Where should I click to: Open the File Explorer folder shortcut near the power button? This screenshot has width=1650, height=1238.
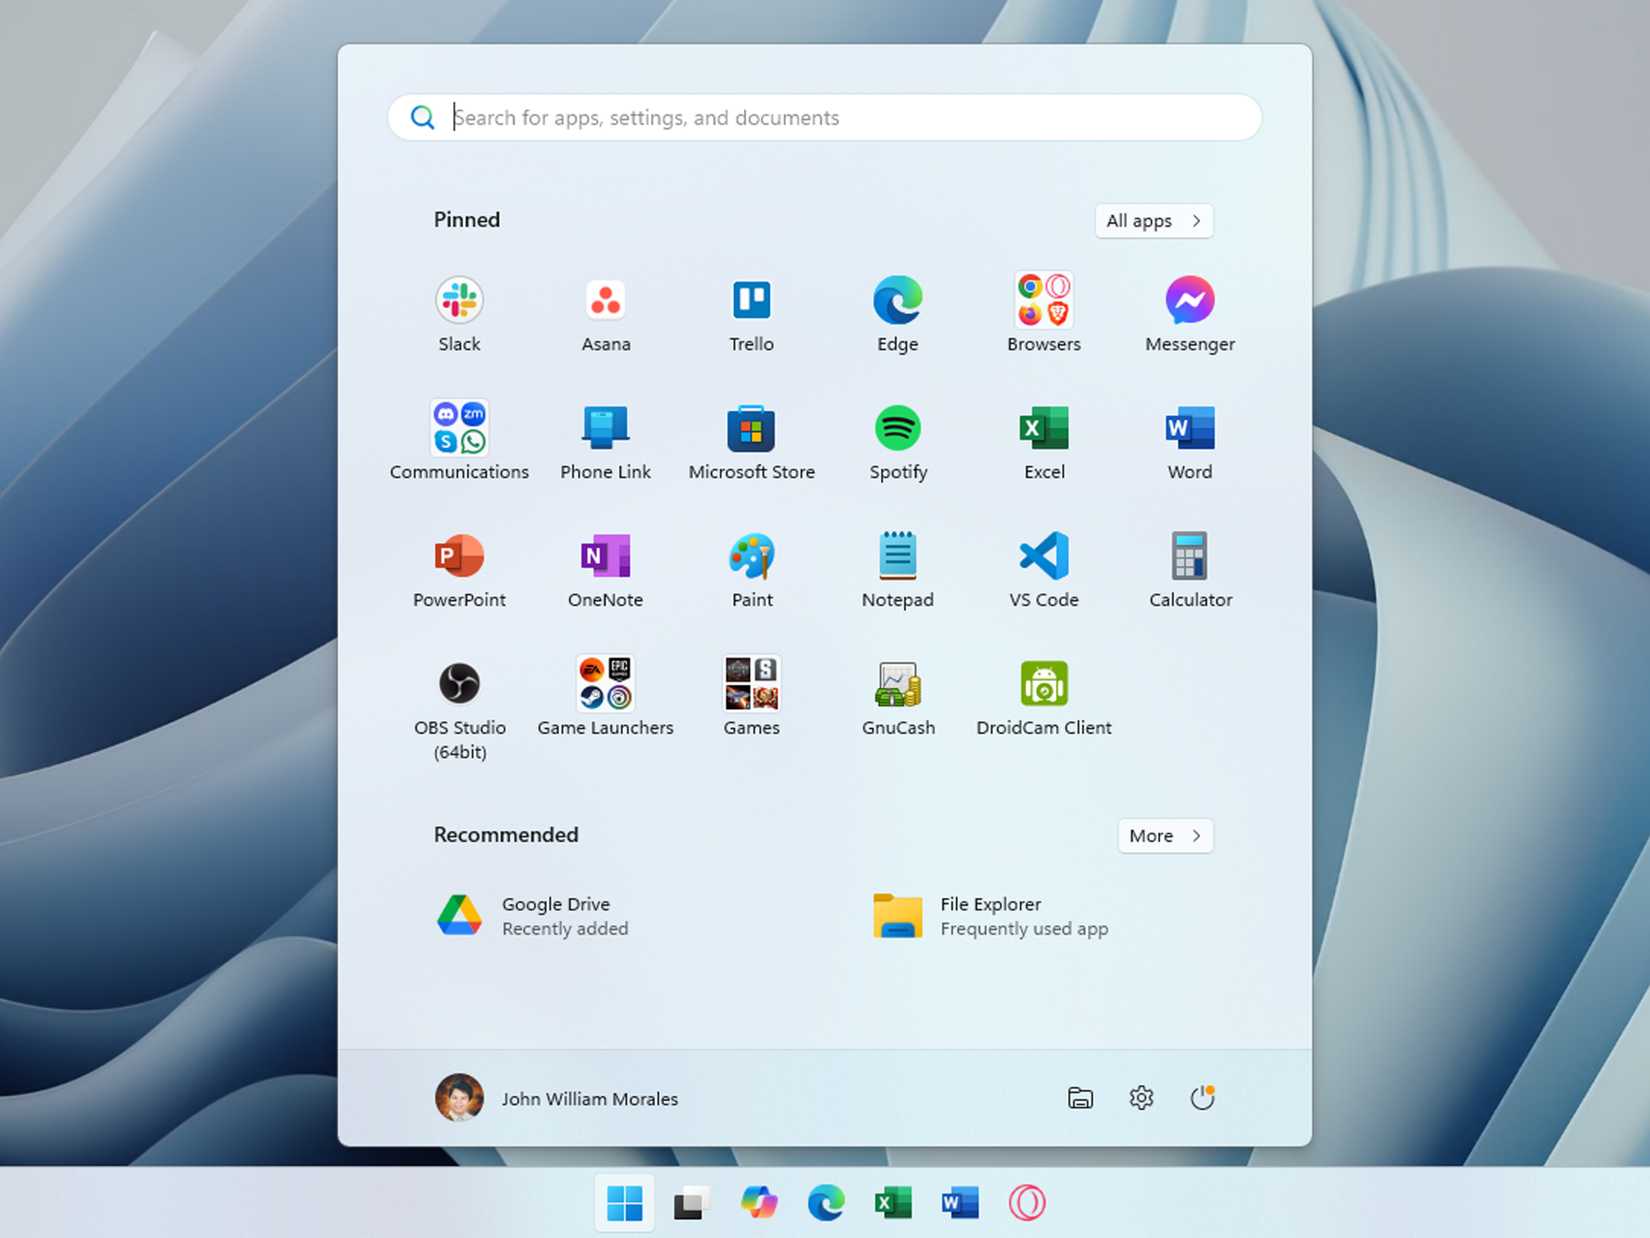click(1080, 1098)
